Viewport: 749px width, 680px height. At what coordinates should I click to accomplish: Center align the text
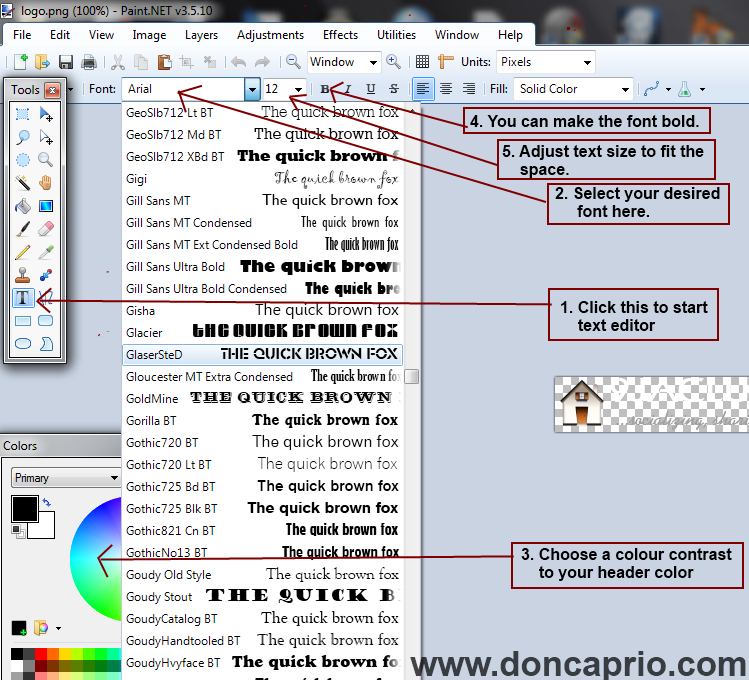coord(446,89)
